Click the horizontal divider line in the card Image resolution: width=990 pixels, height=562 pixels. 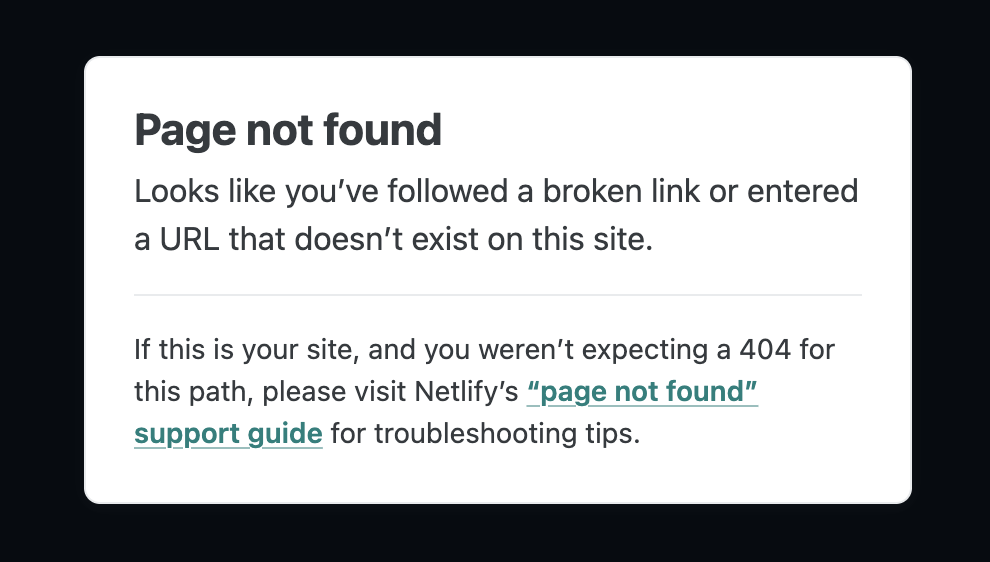point(498,295)
